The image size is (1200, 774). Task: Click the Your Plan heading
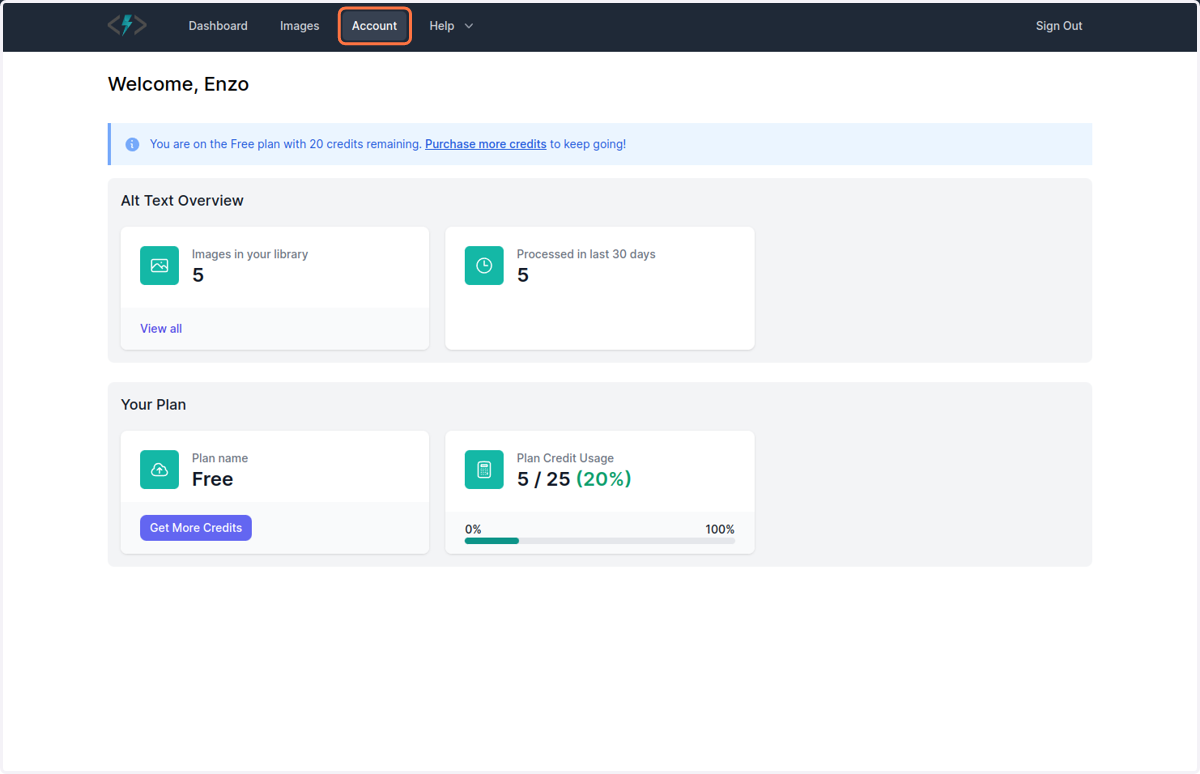coord(153,405)
